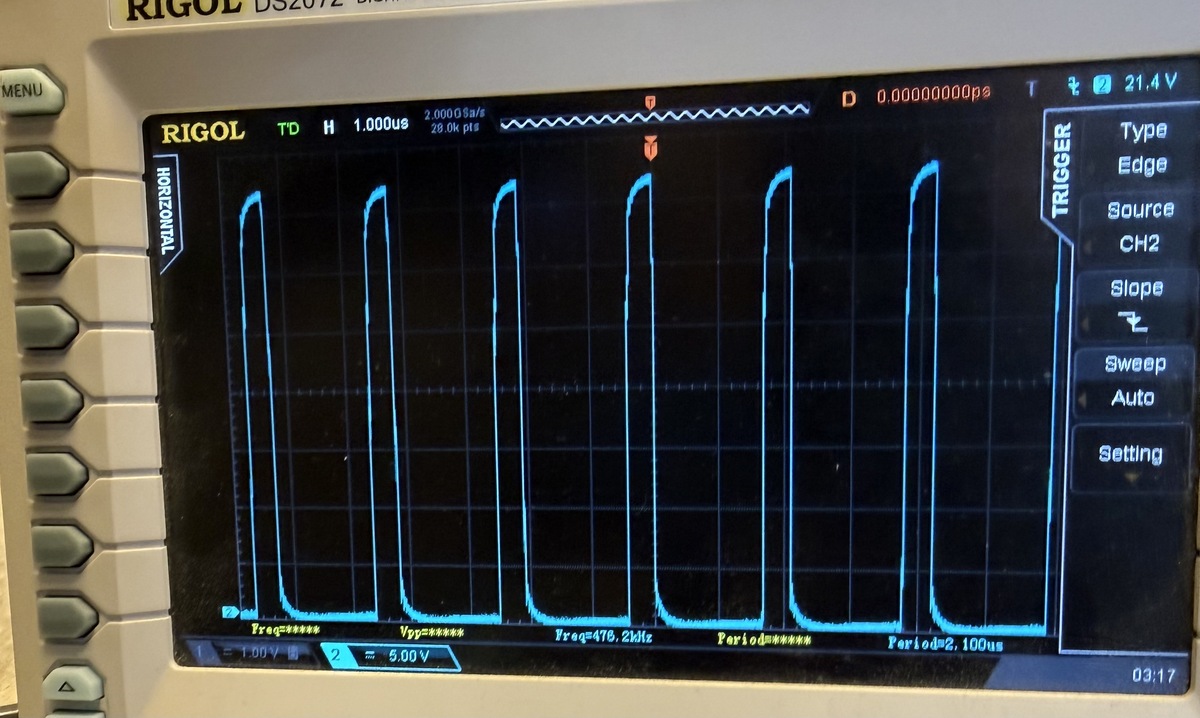Image resolution: width=1200 pixels, height=718 pixels.
Task: Switch the Sweep Auto mode
Action: [x=1135, y=380]
